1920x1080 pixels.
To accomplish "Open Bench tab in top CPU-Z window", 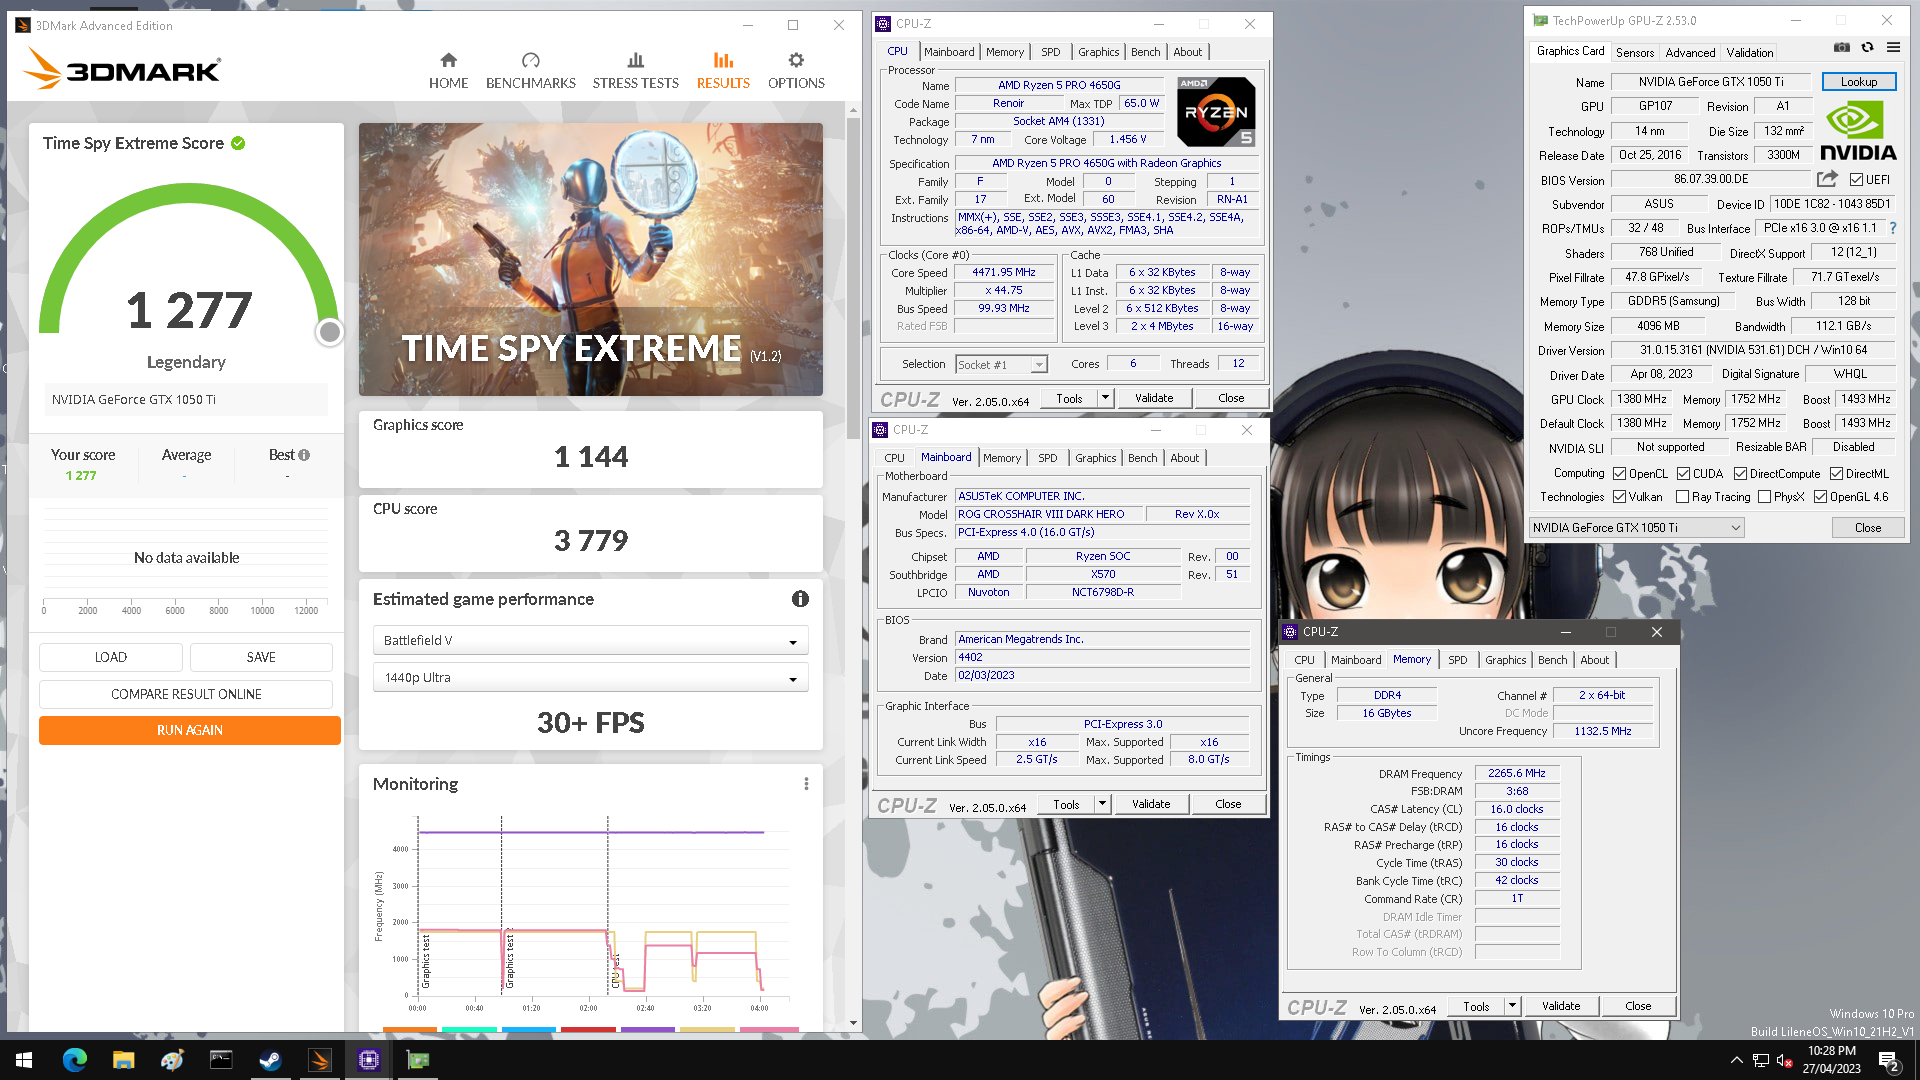I will [1146, 52].
